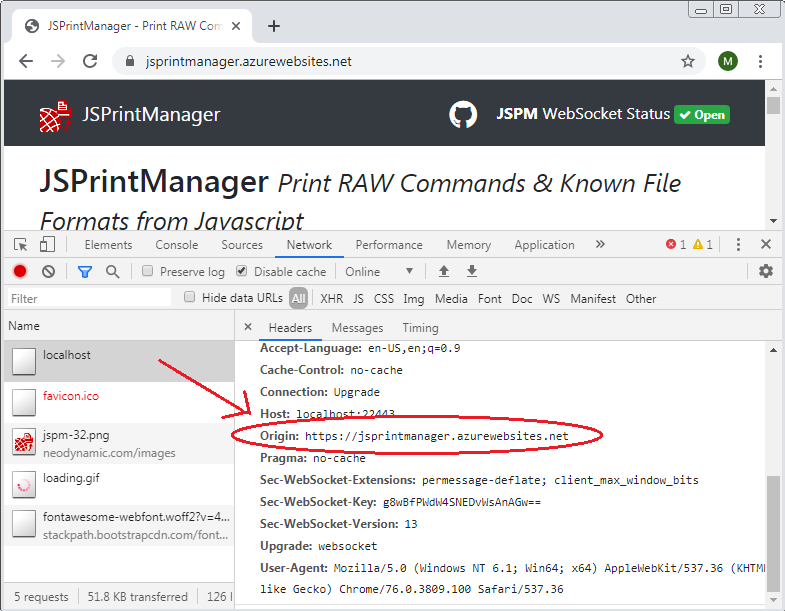Click the Name column header
Viewport: 785px width, 611px height.
[119, 326]
